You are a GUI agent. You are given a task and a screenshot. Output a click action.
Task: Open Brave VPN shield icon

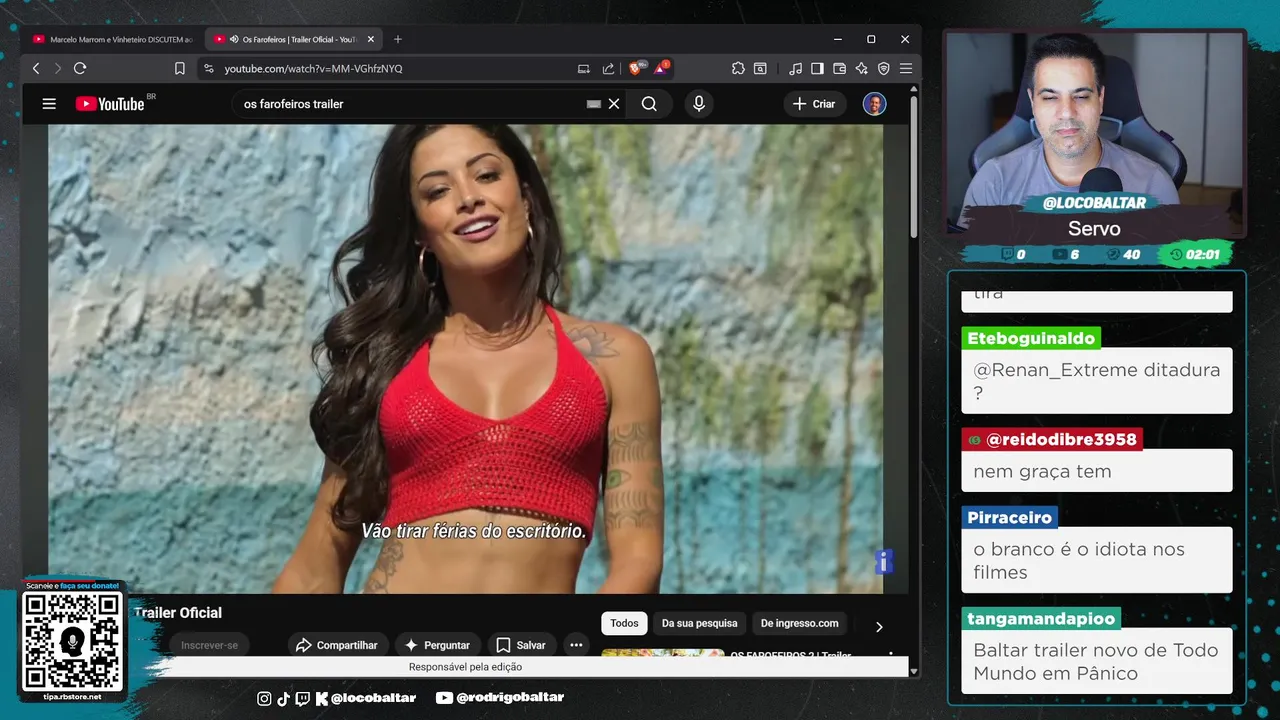[x=883, y=68]
